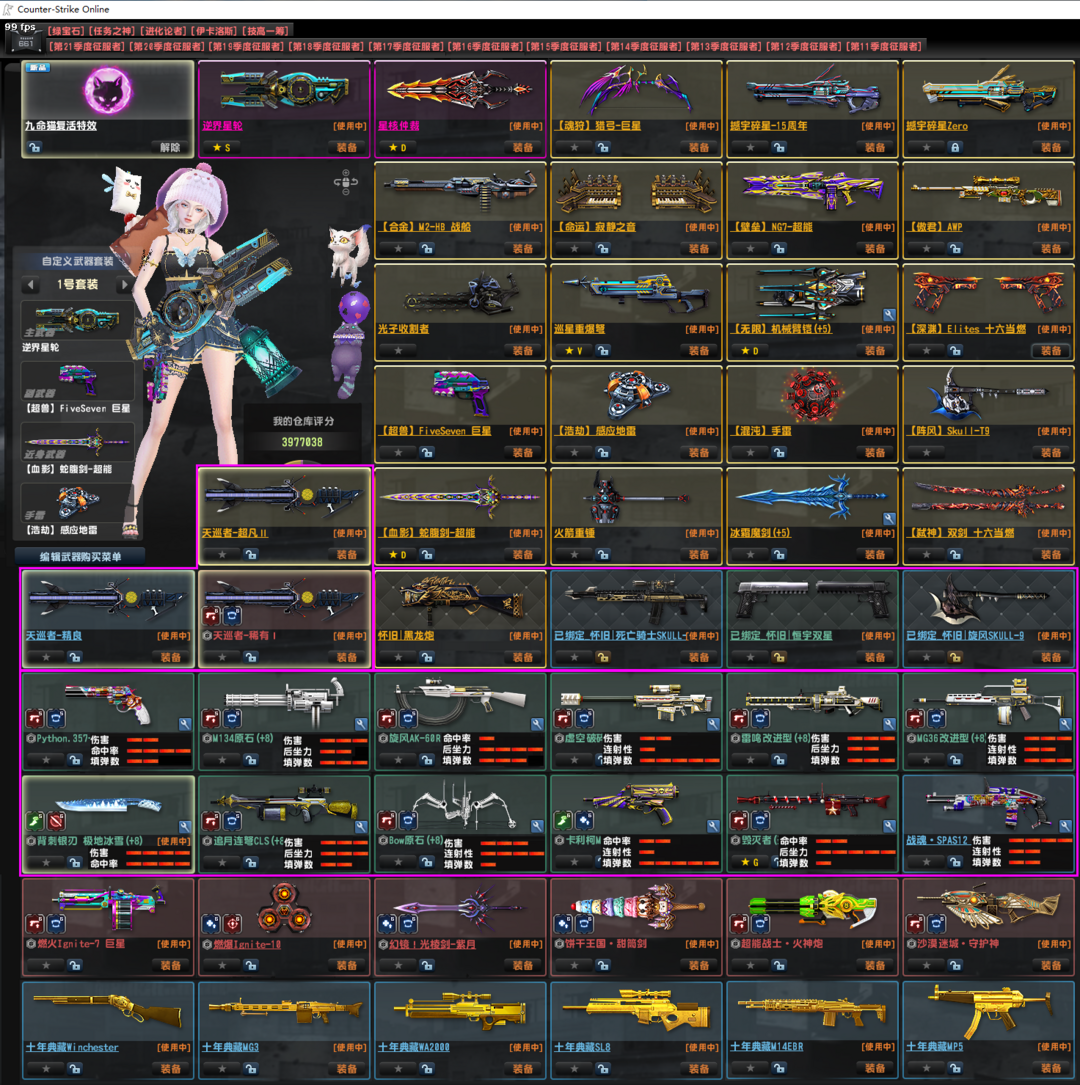Click S-grade star badge on 逆界星轮
1080x1085 pixels.
tap(222, 147)
